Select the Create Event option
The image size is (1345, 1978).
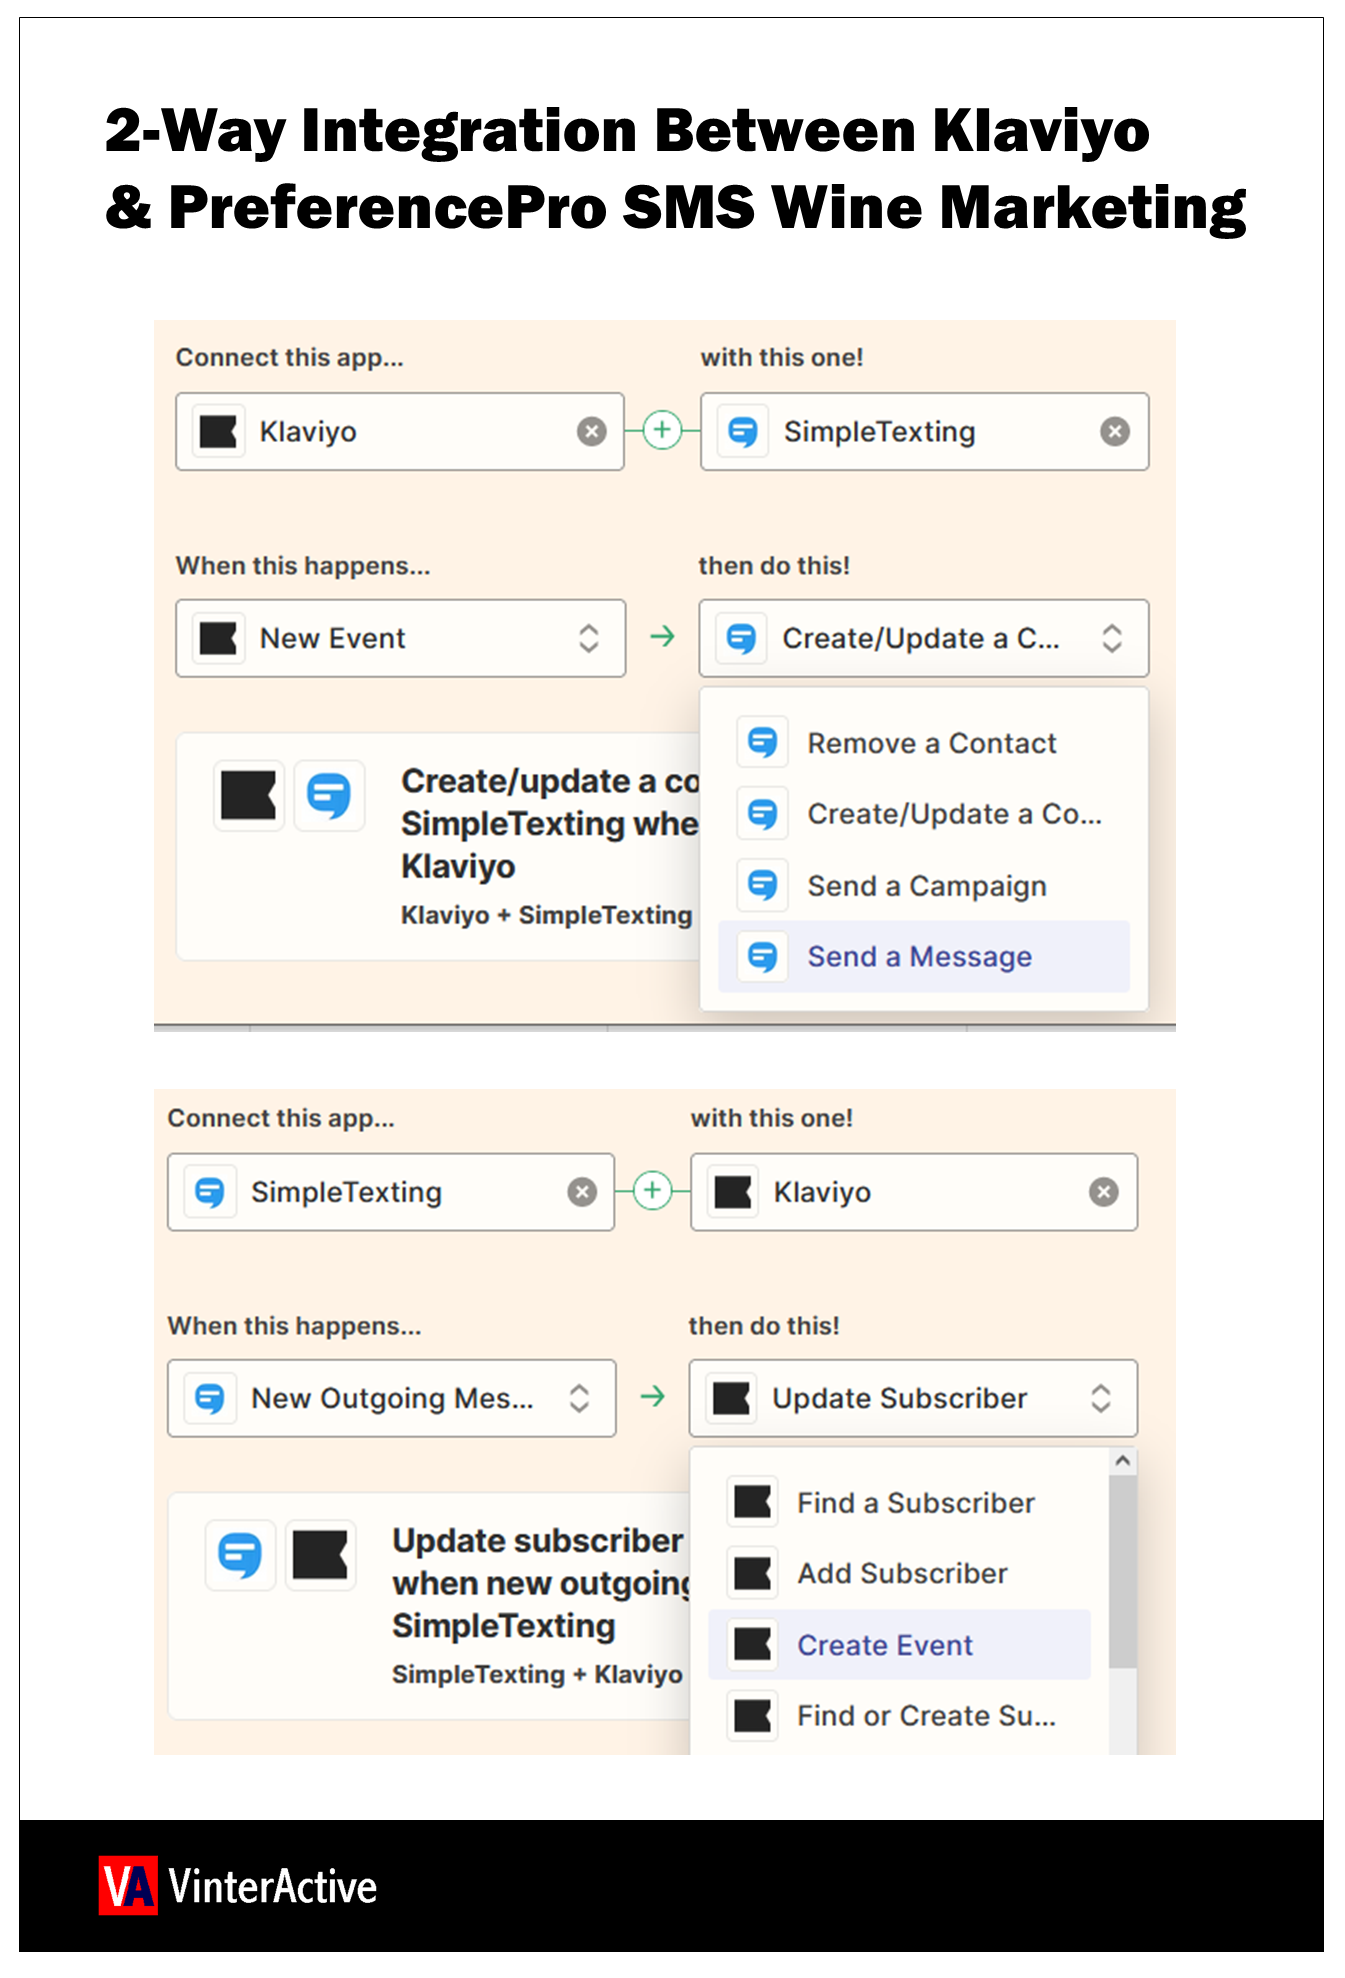point(884,1645)
